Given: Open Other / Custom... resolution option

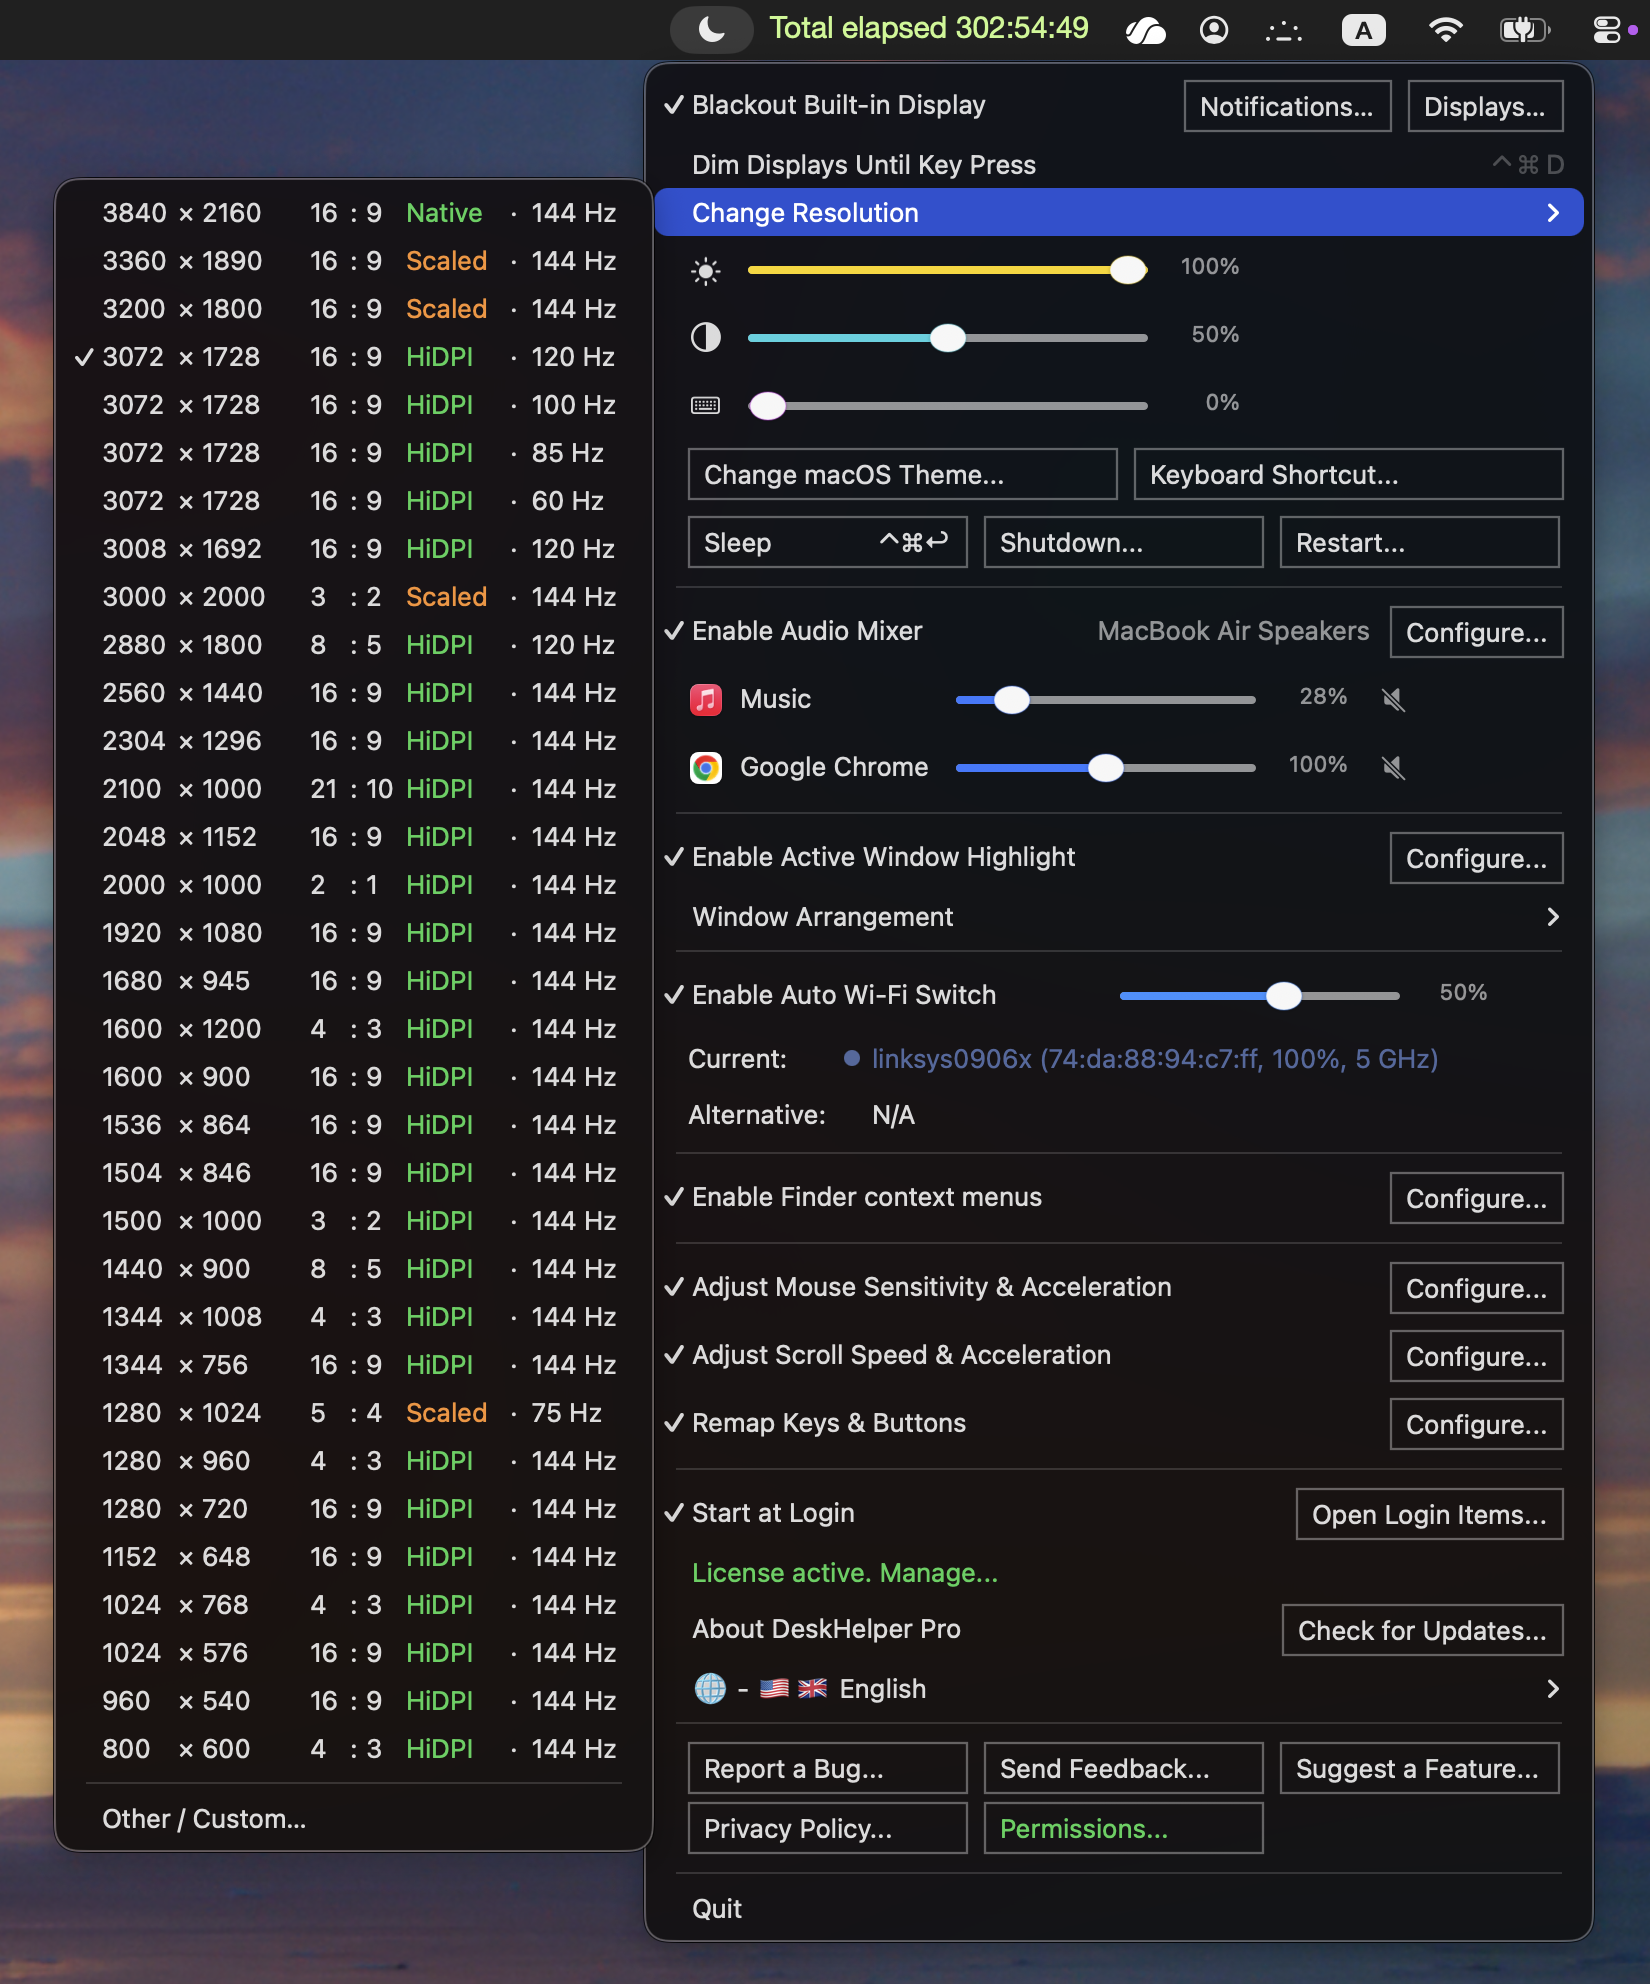Looking at the screenshot, I should coord(353,1819).
